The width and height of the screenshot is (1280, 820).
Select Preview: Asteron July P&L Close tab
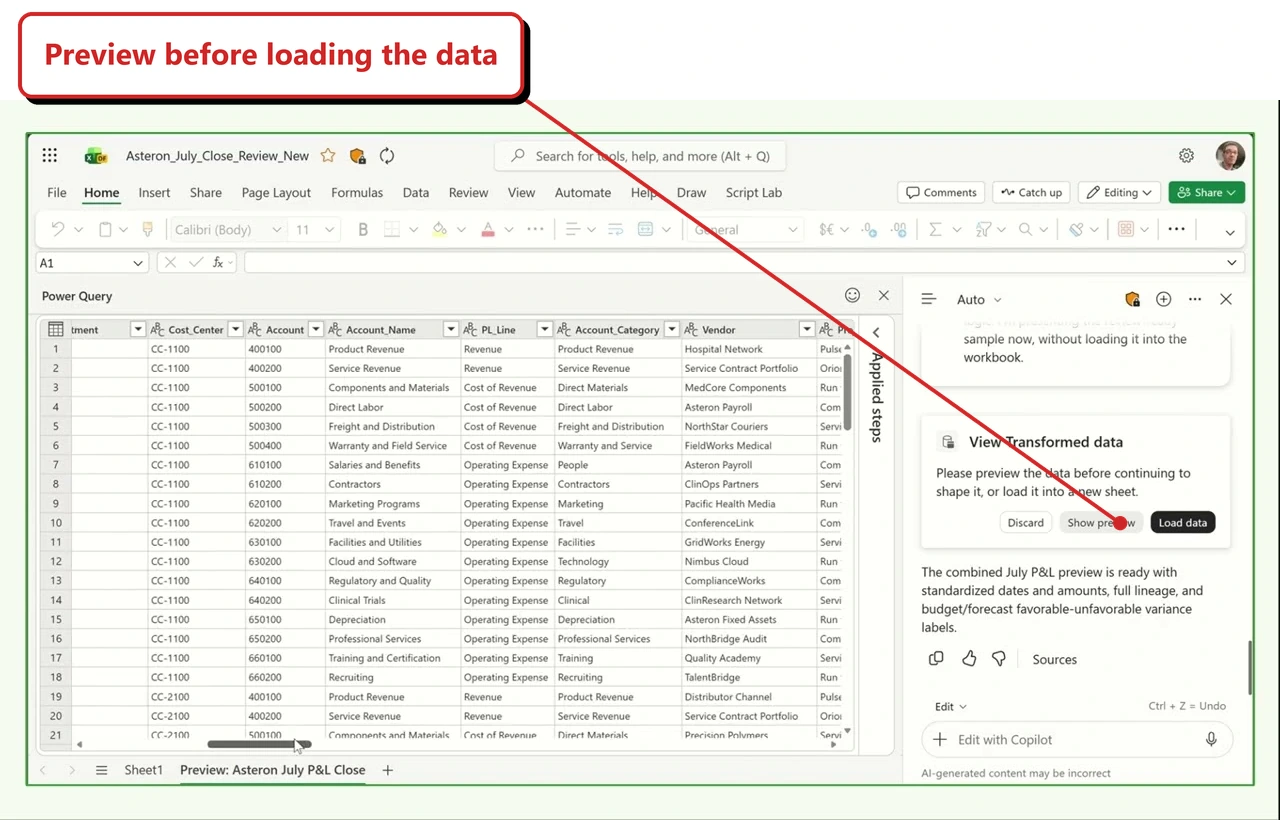pyautogui.click(x=272, y=770)
